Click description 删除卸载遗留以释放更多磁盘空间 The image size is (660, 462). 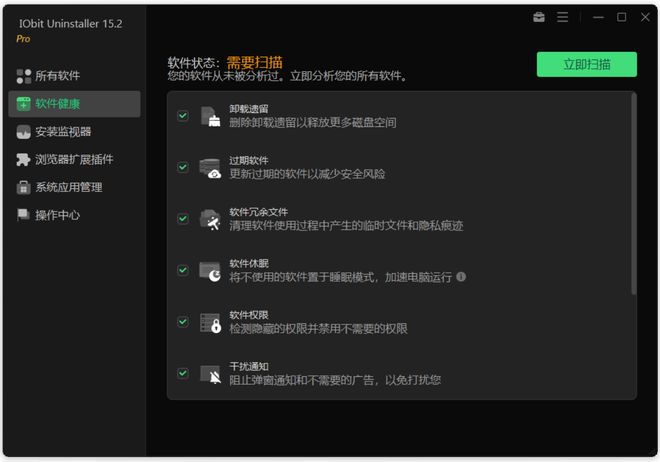(x=313, y=122)
